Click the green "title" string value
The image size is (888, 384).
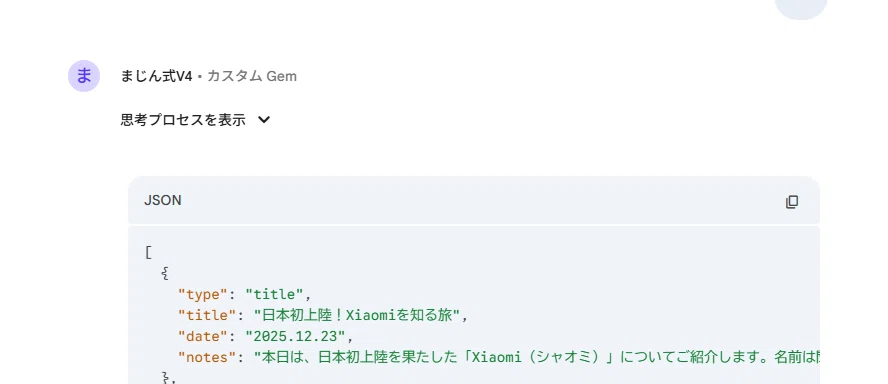(x=275, y=295)
